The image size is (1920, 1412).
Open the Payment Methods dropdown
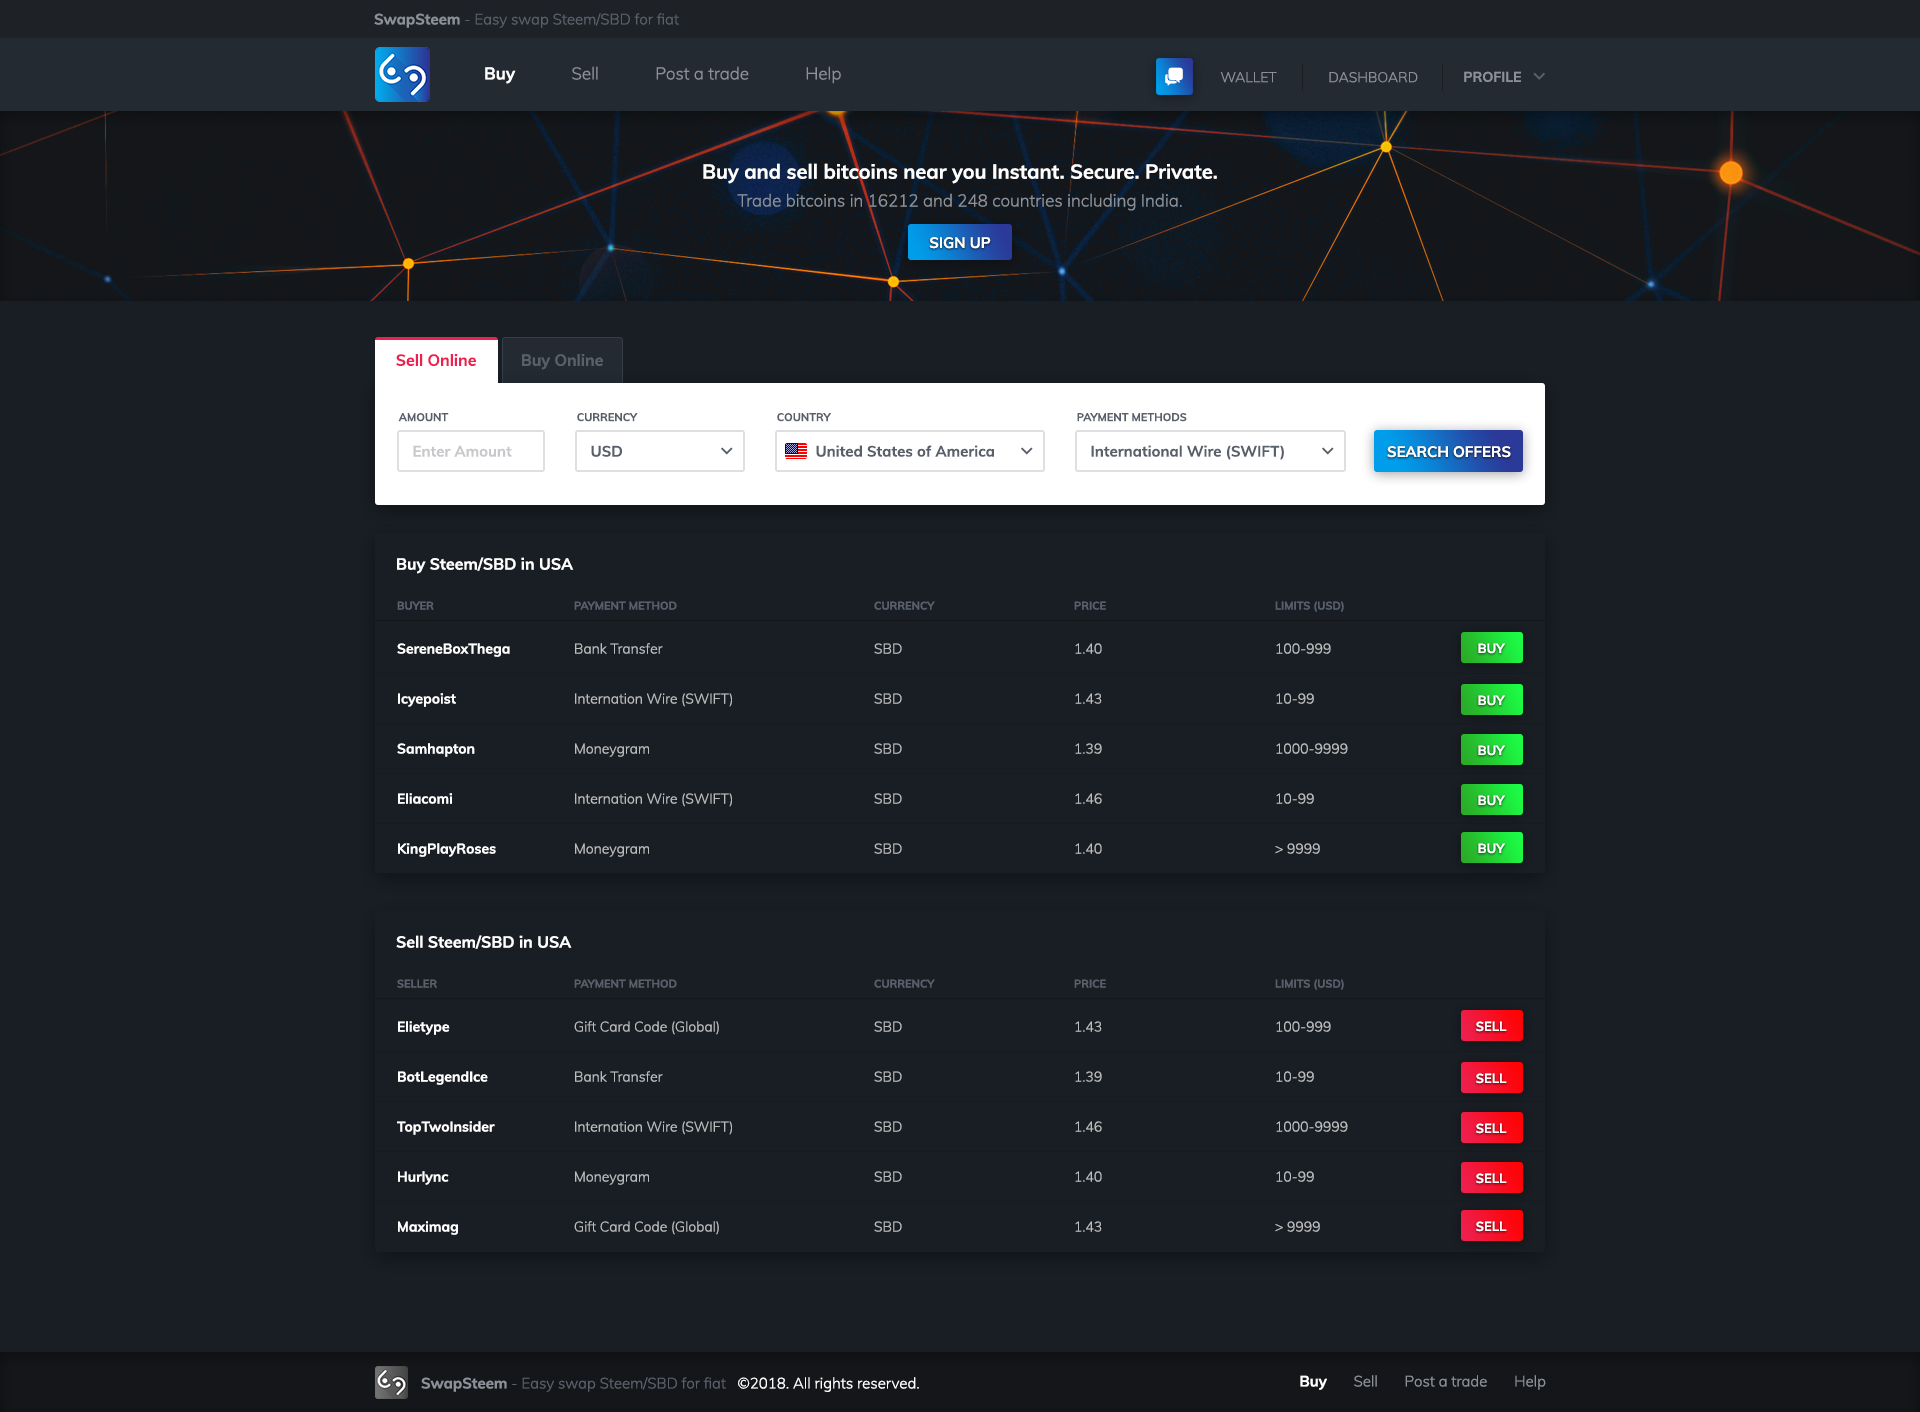[x=1209, y=451]
